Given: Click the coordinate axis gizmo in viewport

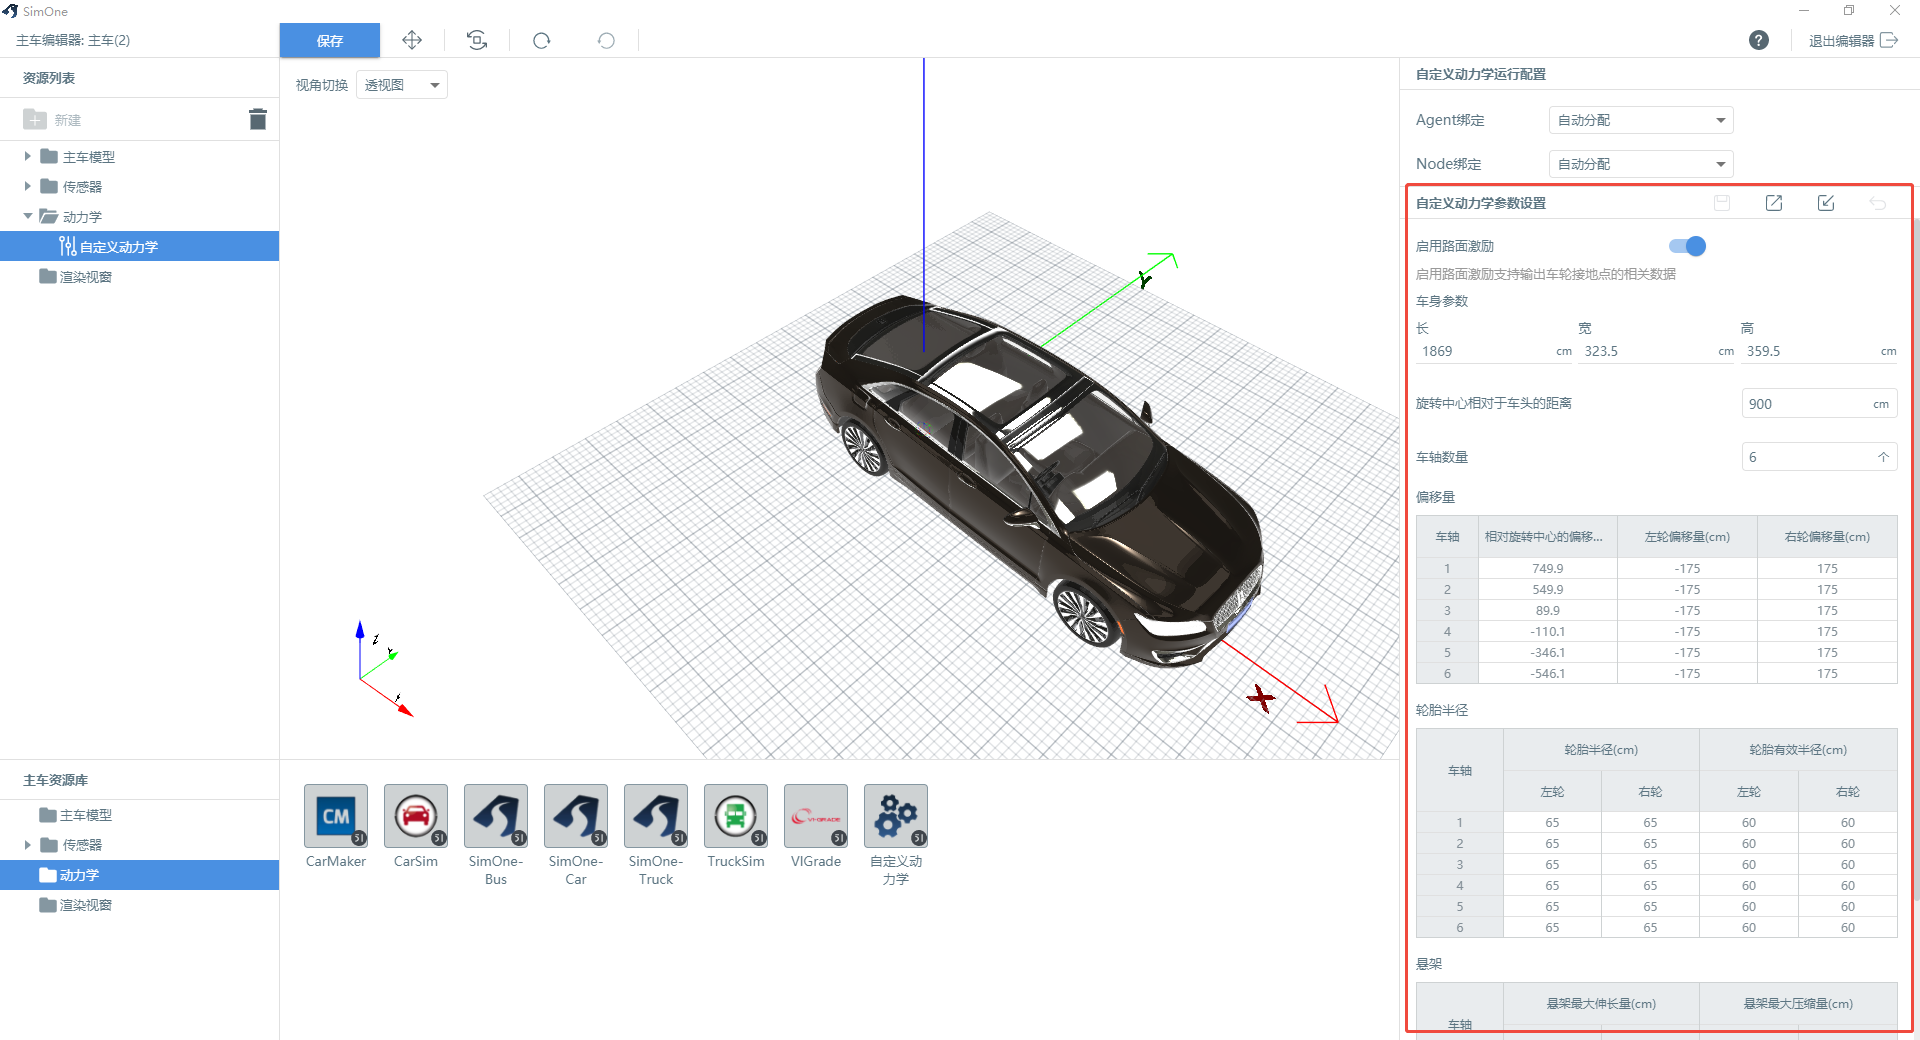Looking at the screenshot, I should click(384, 668).
